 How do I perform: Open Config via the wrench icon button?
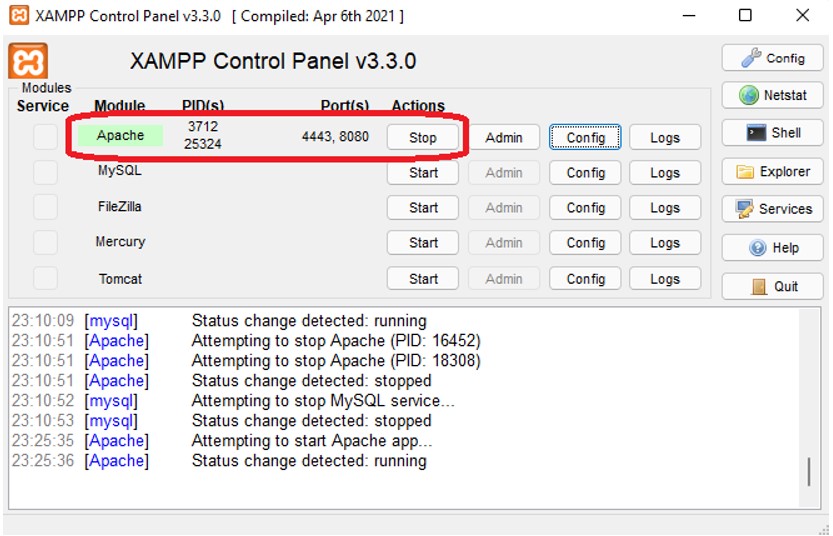772,58
